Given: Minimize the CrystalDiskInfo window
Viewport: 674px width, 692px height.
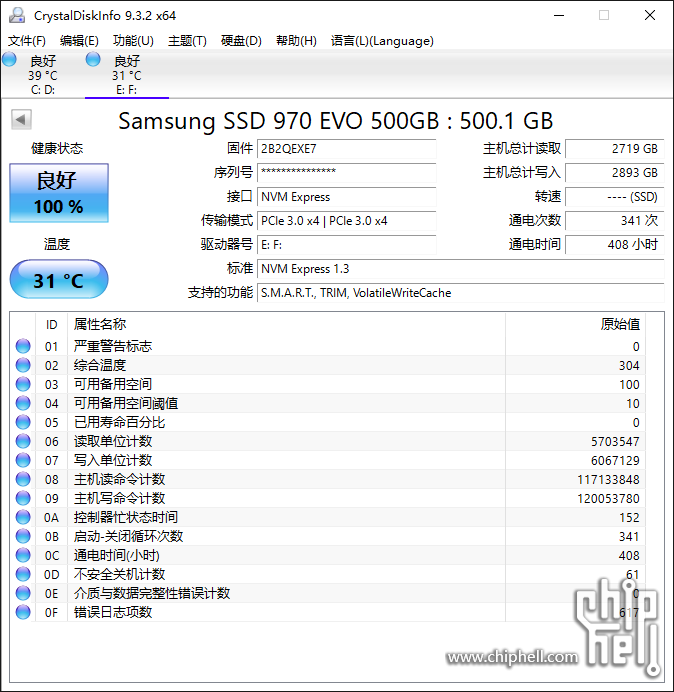Looking at the screenshot, I should pyautogui.click(x=559, y=15).
